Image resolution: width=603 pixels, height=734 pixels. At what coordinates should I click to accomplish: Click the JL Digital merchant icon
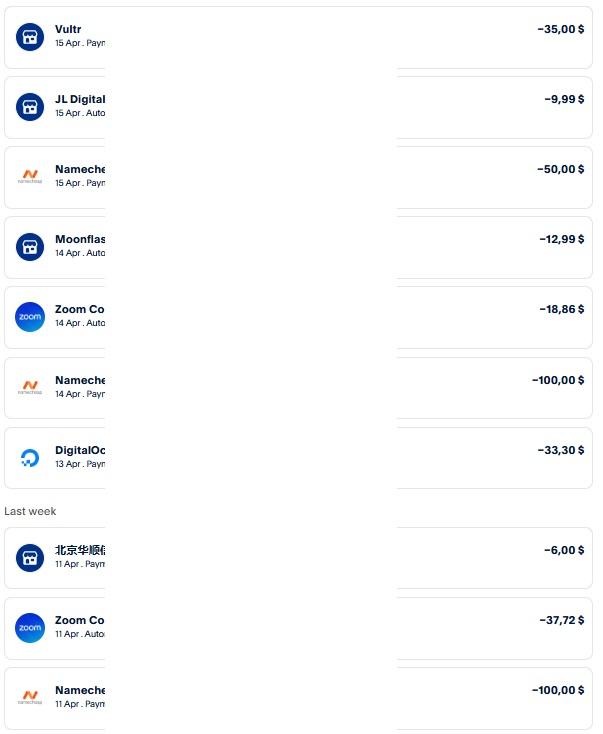(30, 107)
